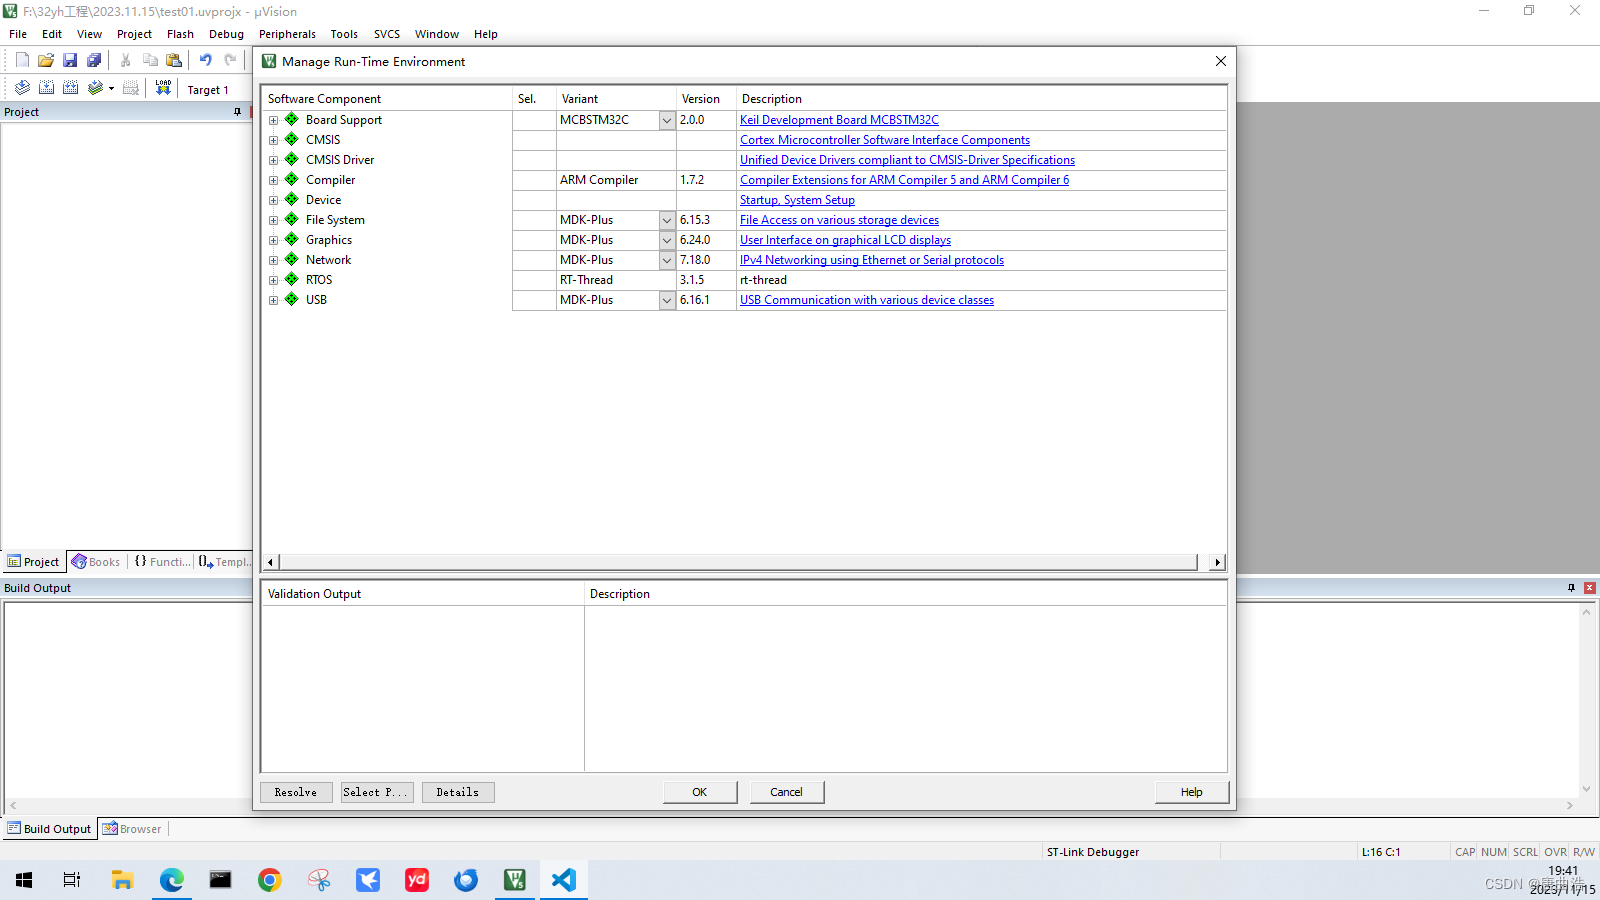Click the green diamond icon beside Board Support
1600x900 pixels.
[x=291, y=119]
